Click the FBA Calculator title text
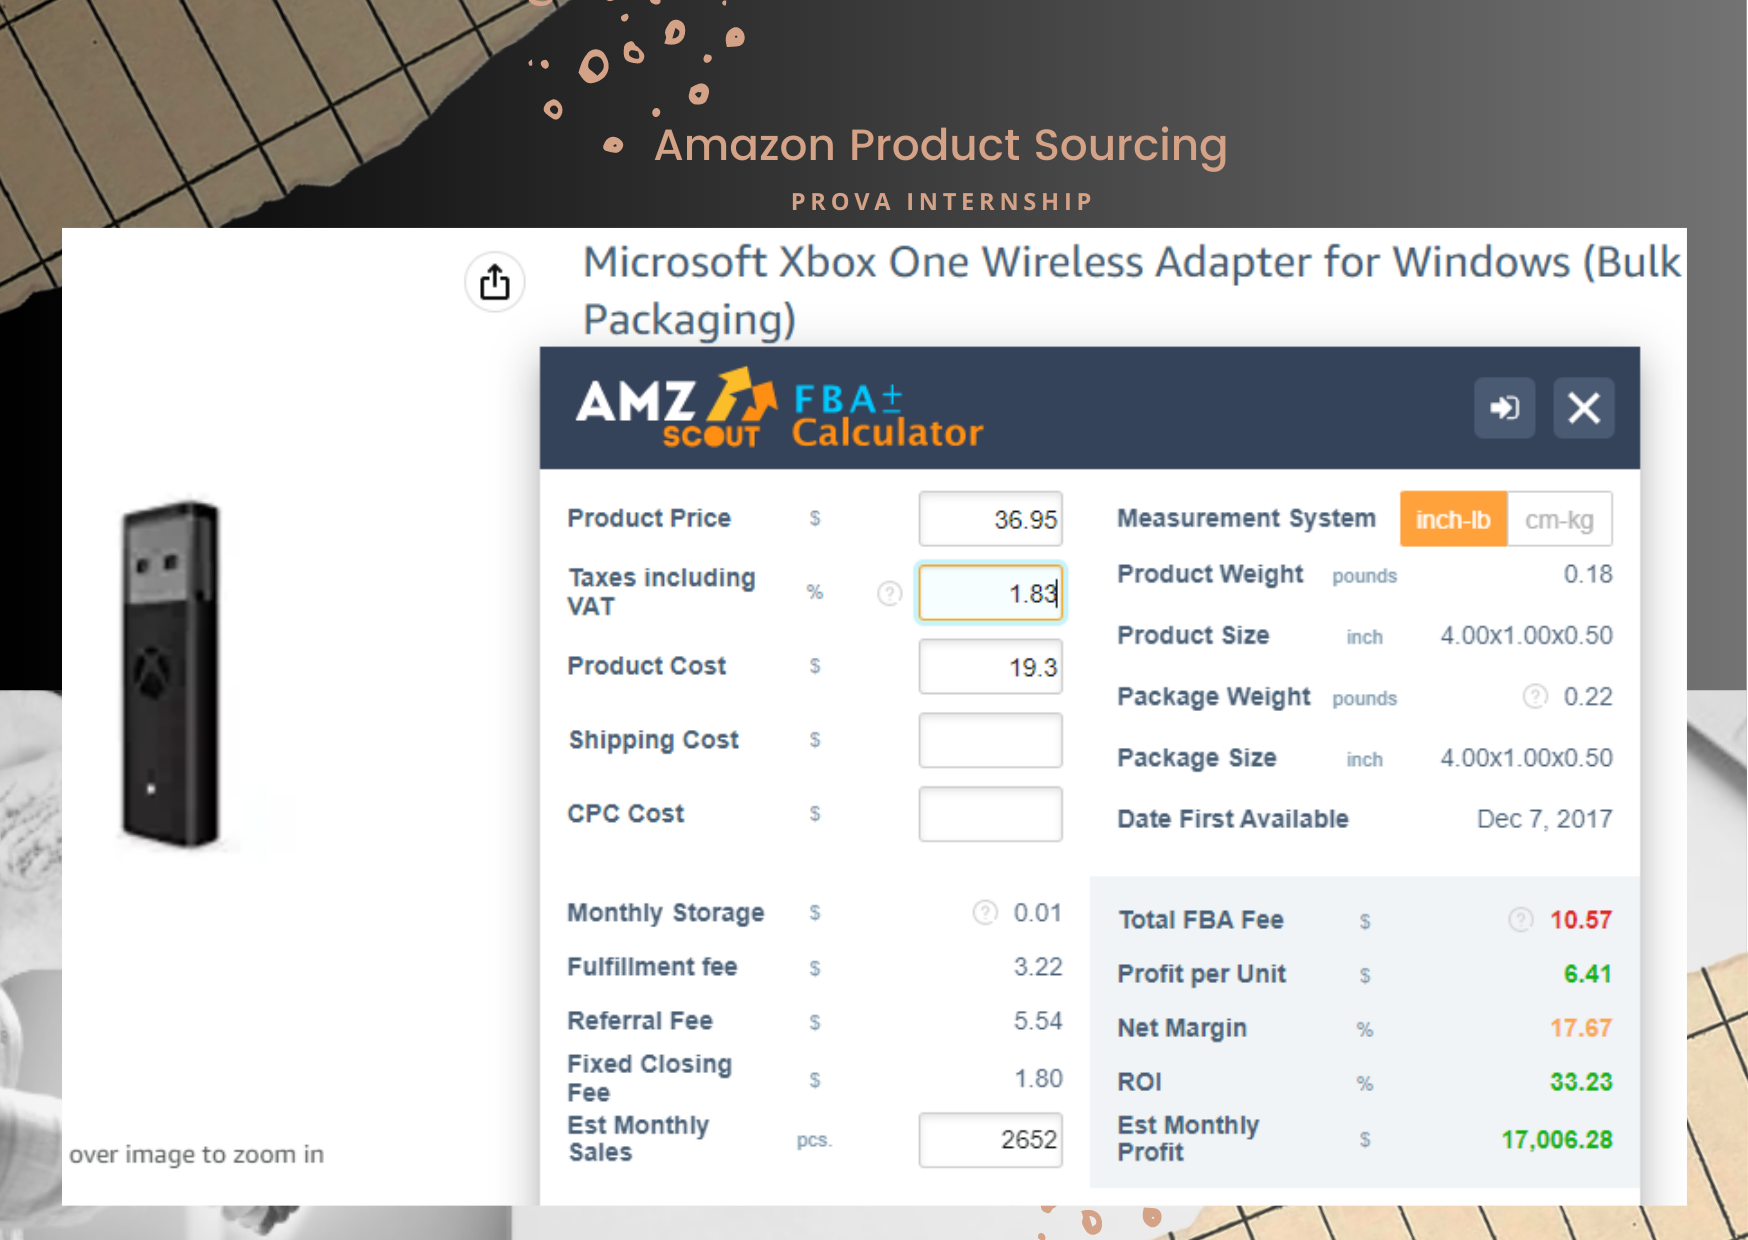1748x1240 pixels. (x=888, y=416)
